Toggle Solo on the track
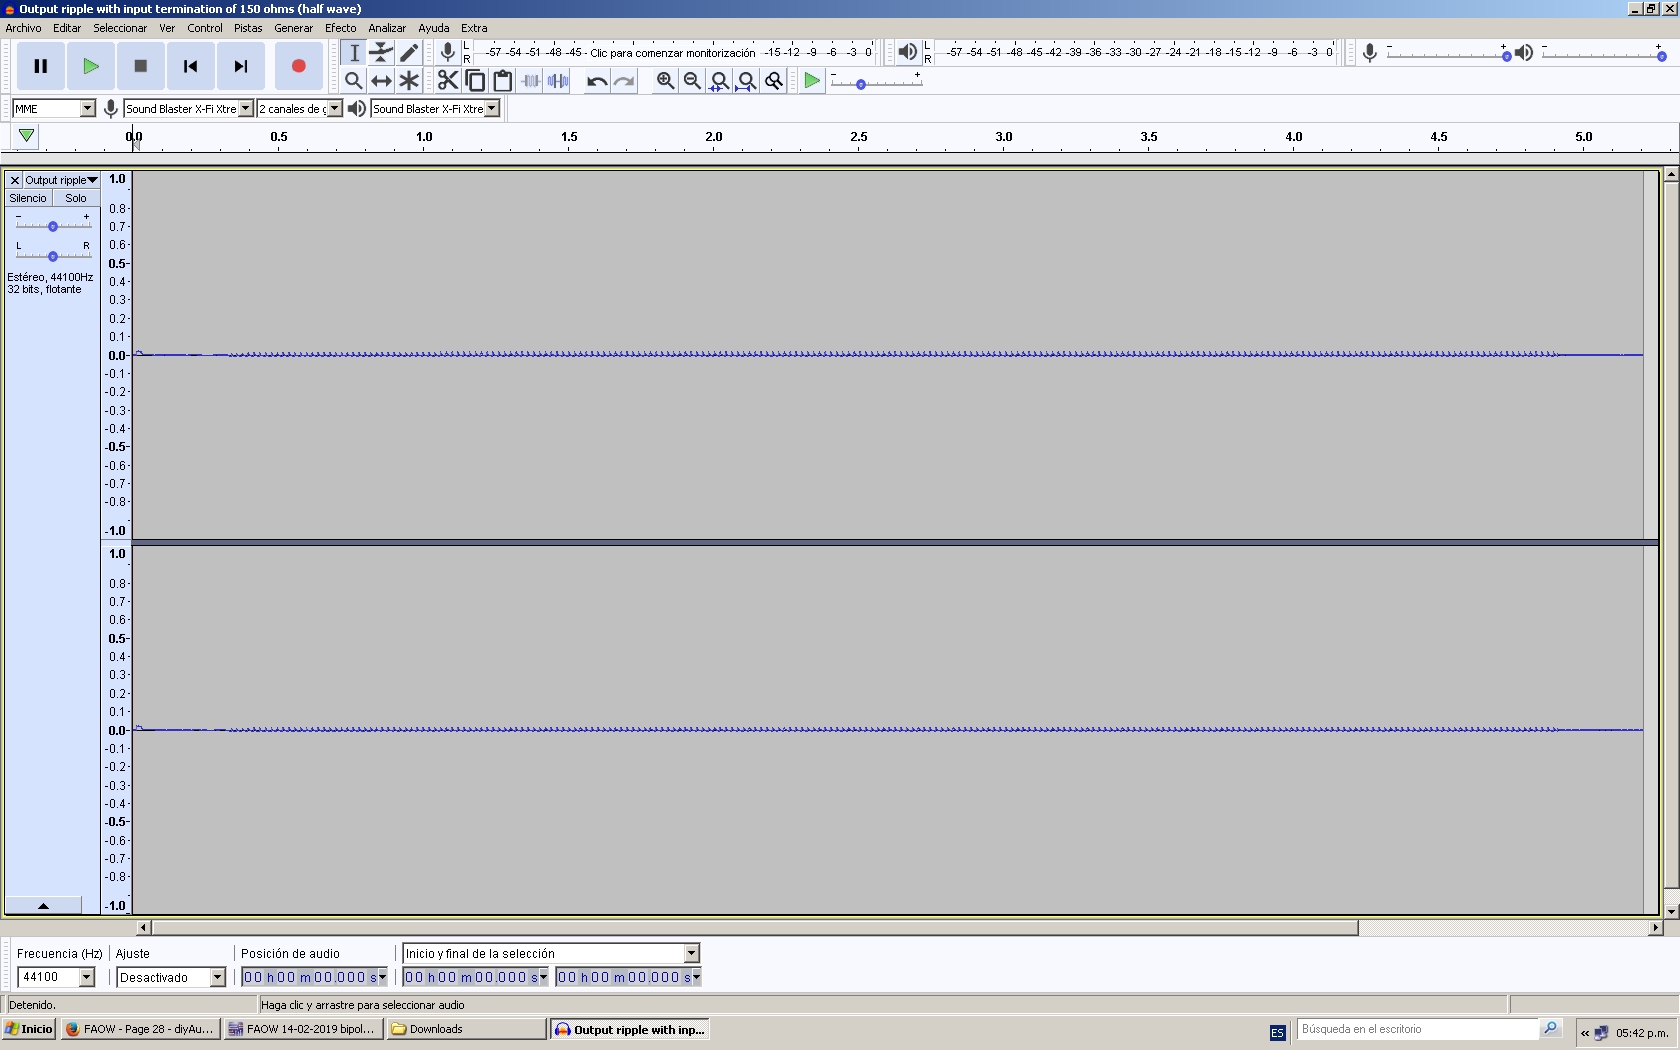The height and width of the screenshot is (1050, 1680). click(76, 198)
